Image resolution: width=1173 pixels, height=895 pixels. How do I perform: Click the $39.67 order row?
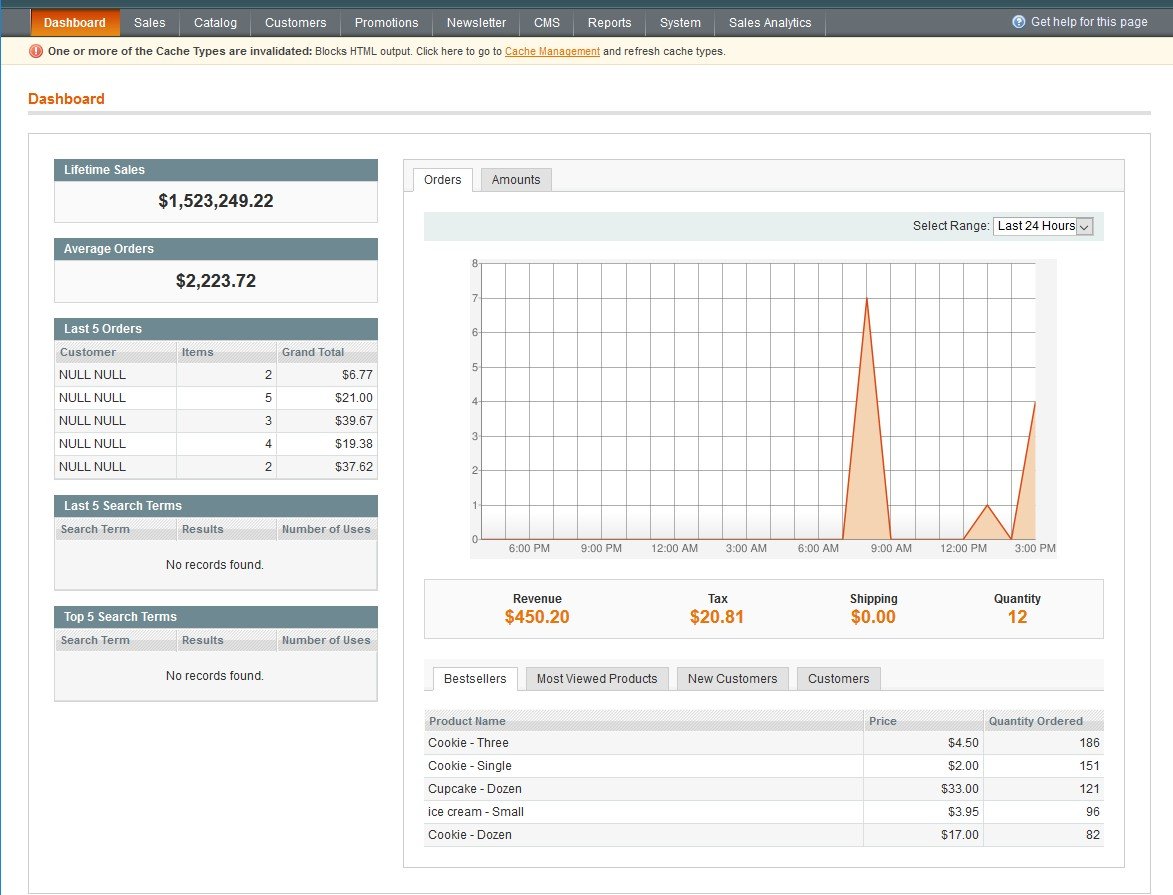click(215, 421)
